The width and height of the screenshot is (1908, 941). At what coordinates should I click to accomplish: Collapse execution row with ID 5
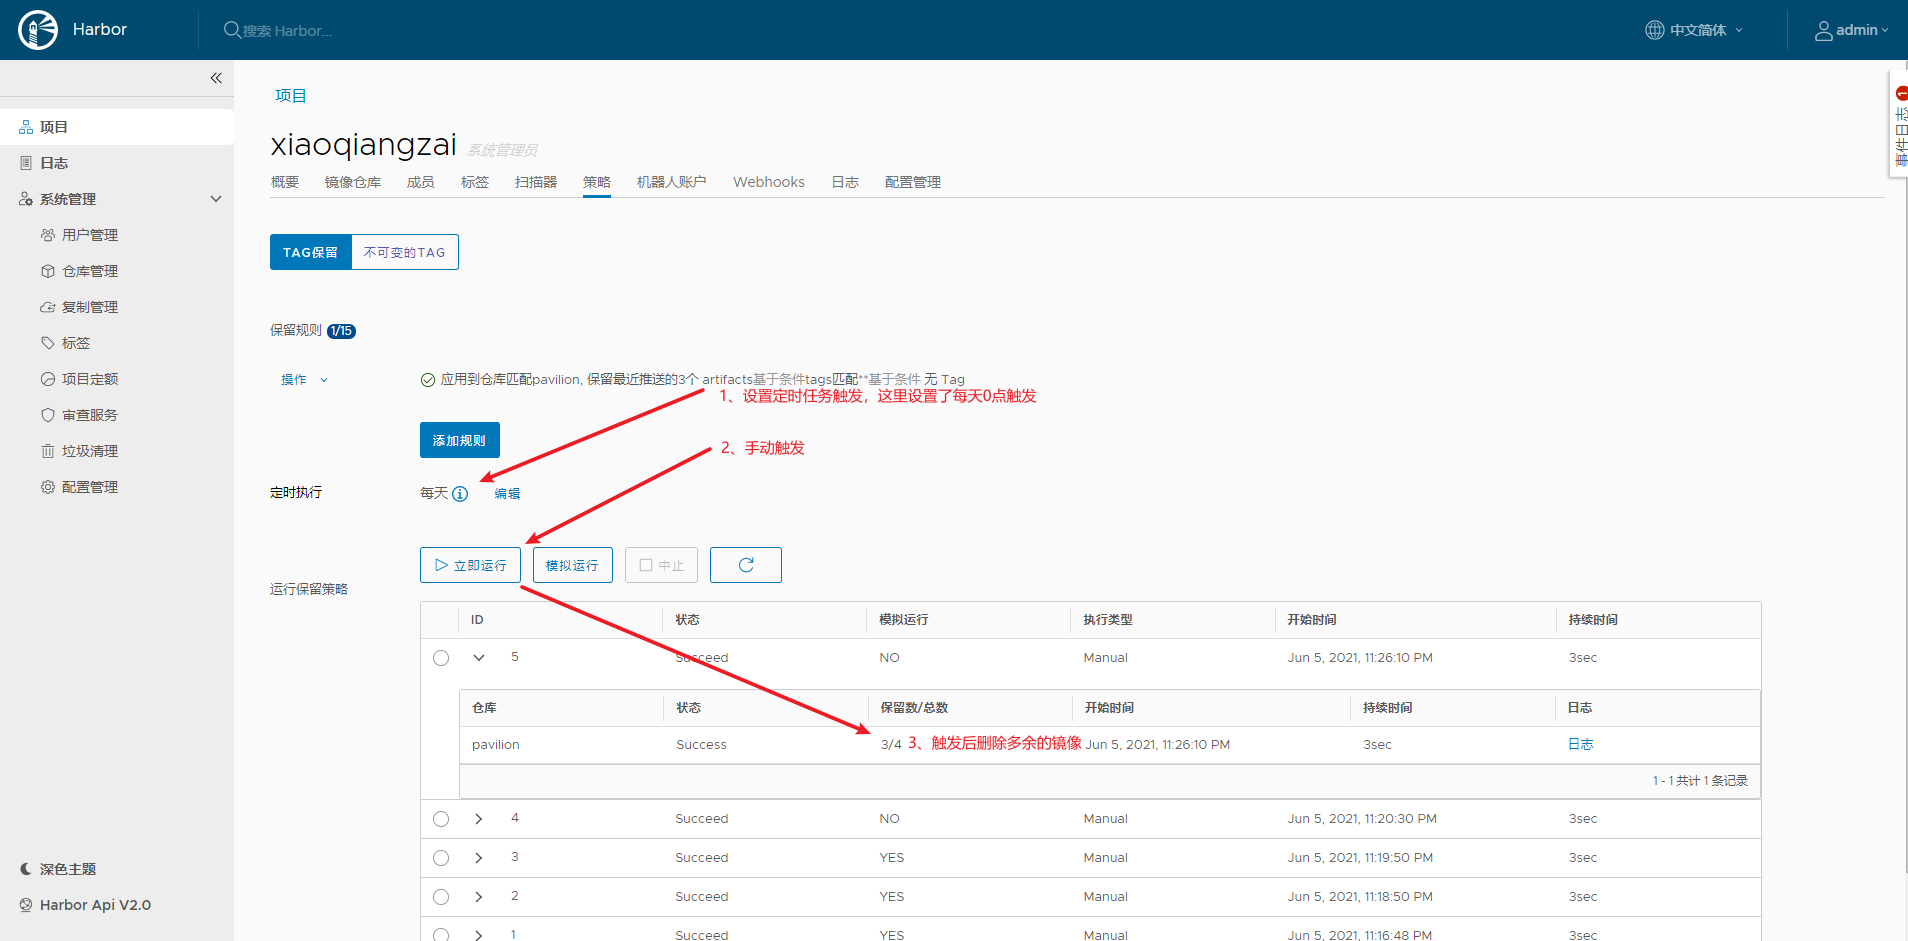click(479, 658)
